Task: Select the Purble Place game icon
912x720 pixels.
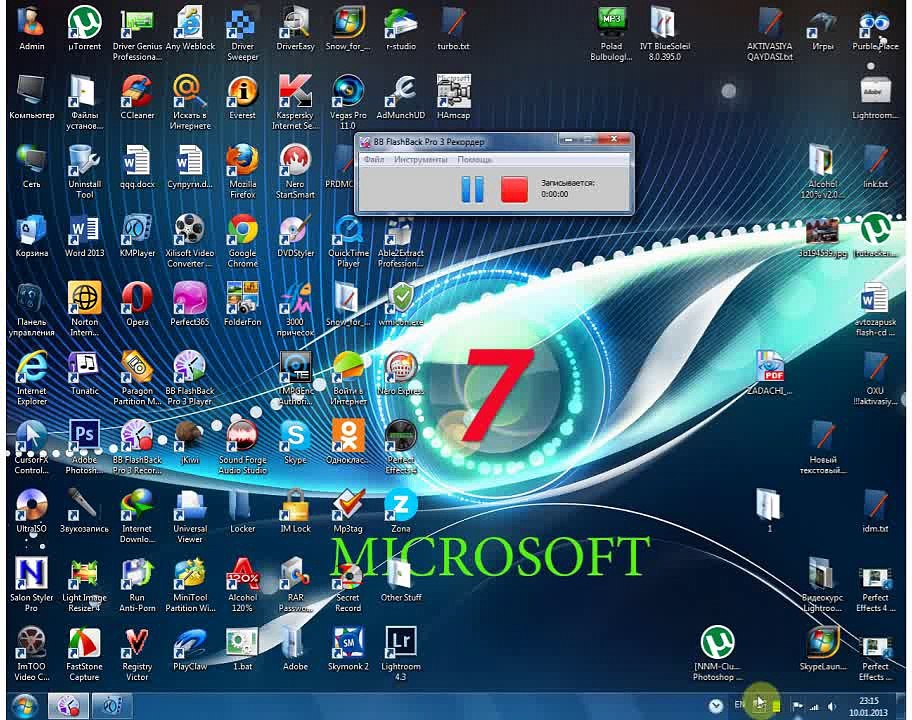Action: pos(875,29)
